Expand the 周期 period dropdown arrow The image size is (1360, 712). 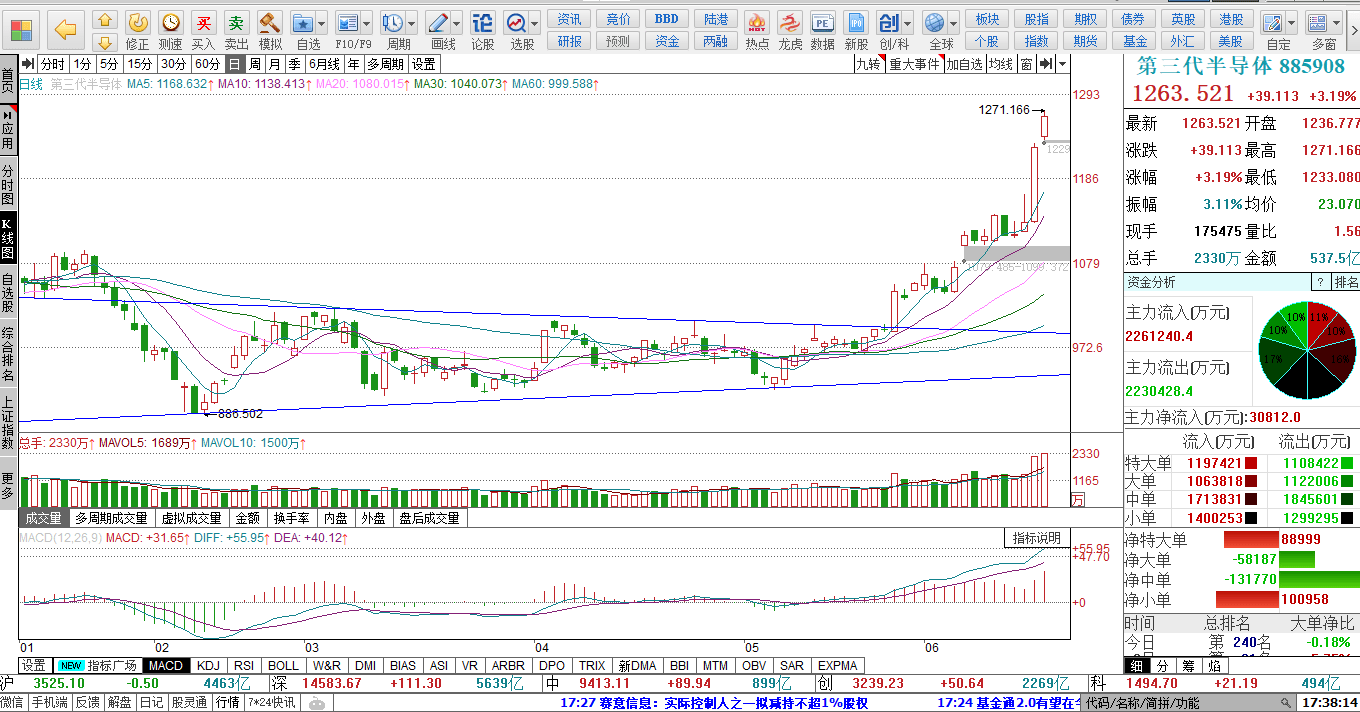click(x=413, y=22)
